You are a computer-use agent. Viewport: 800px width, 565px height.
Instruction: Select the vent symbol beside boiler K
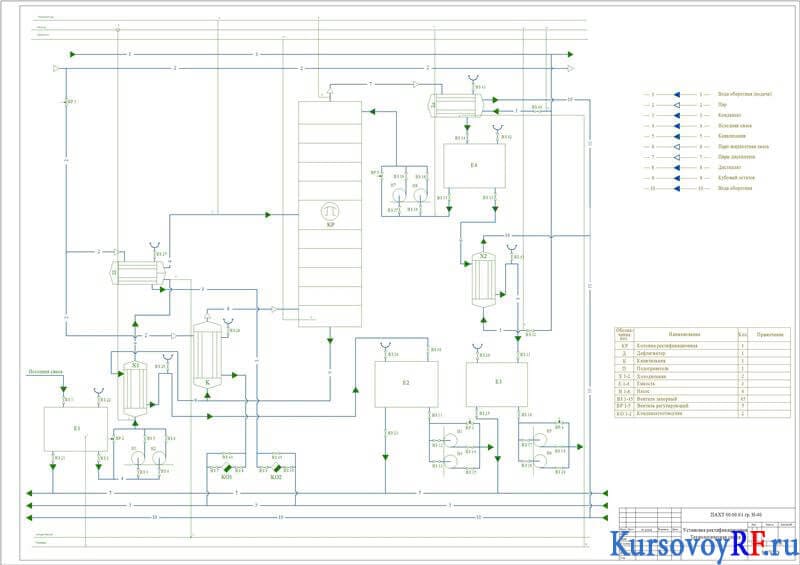(228, 322)
